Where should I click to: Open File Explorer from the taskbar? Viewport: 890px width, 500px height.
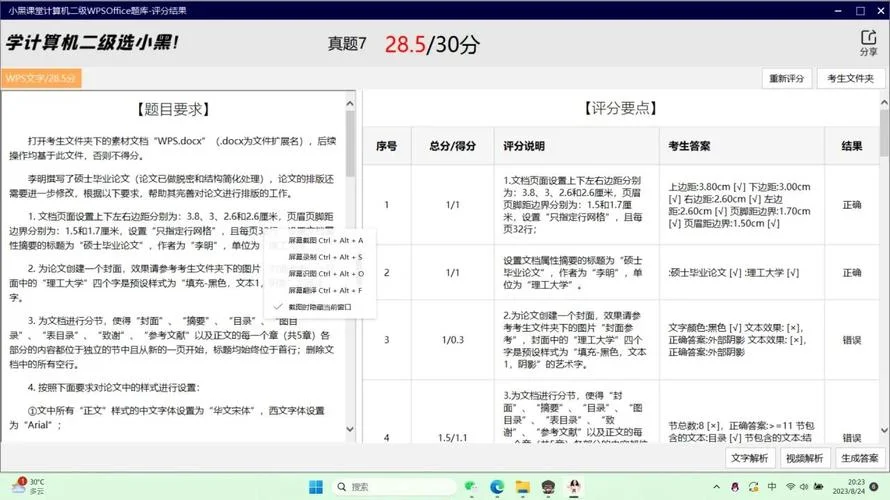(522, 486)
